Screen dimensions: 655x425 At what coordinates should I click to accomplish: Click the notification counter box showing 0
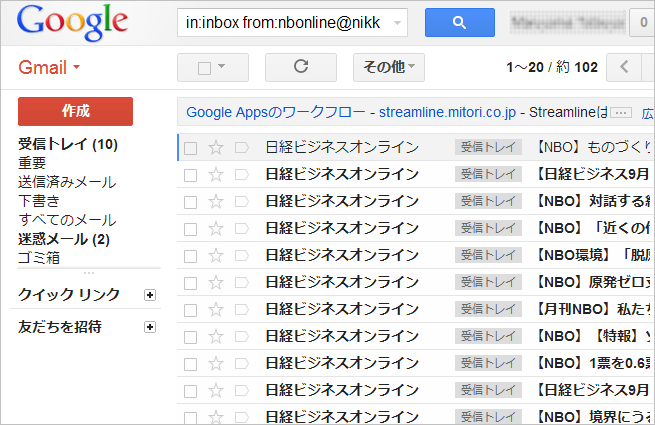pyautogui.click(x=642, y=23)
